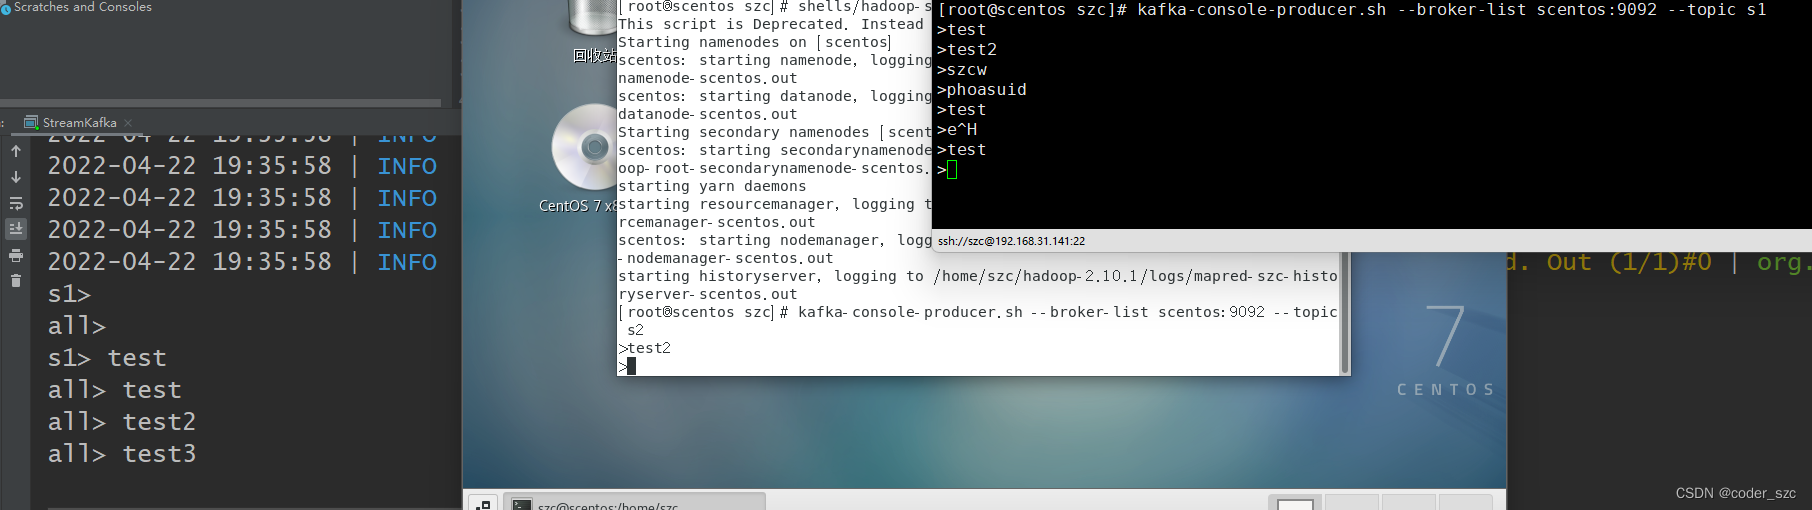
Task: Click the up arrow icon in console toolbar
Action: 16,152
